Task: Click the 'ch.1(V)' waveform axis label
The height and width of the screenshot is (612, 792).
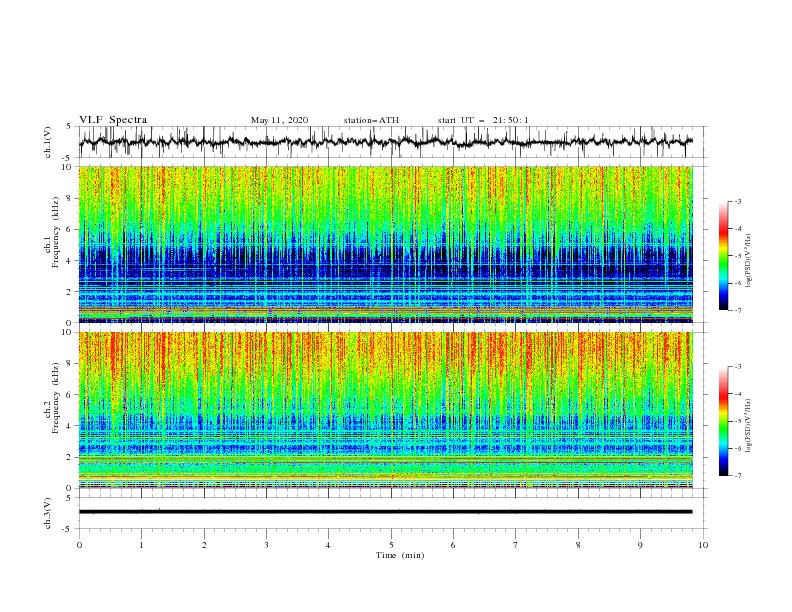Action: [48, 142]
